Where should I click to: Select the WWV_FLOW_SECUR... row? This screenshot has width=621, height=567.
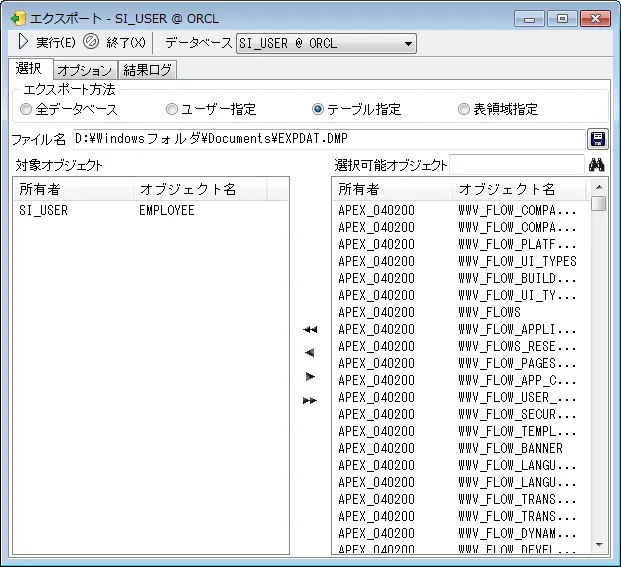point(461,415)
